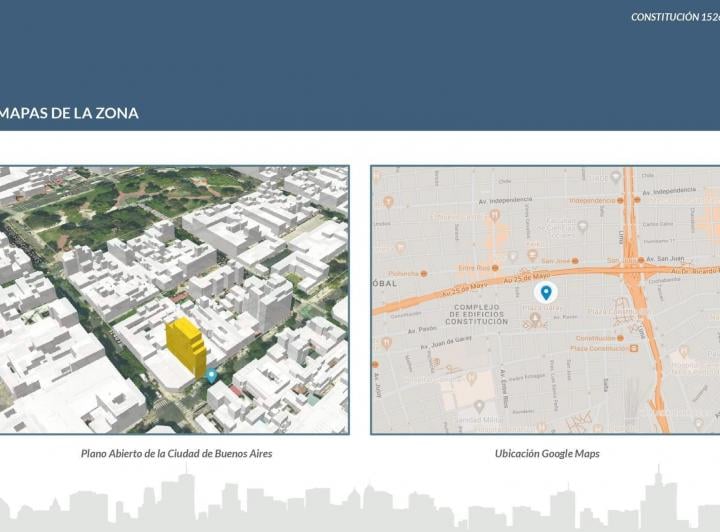Click the Independencia station marker left of the highway
The image size is (720, 532).
tap(620, 201)
